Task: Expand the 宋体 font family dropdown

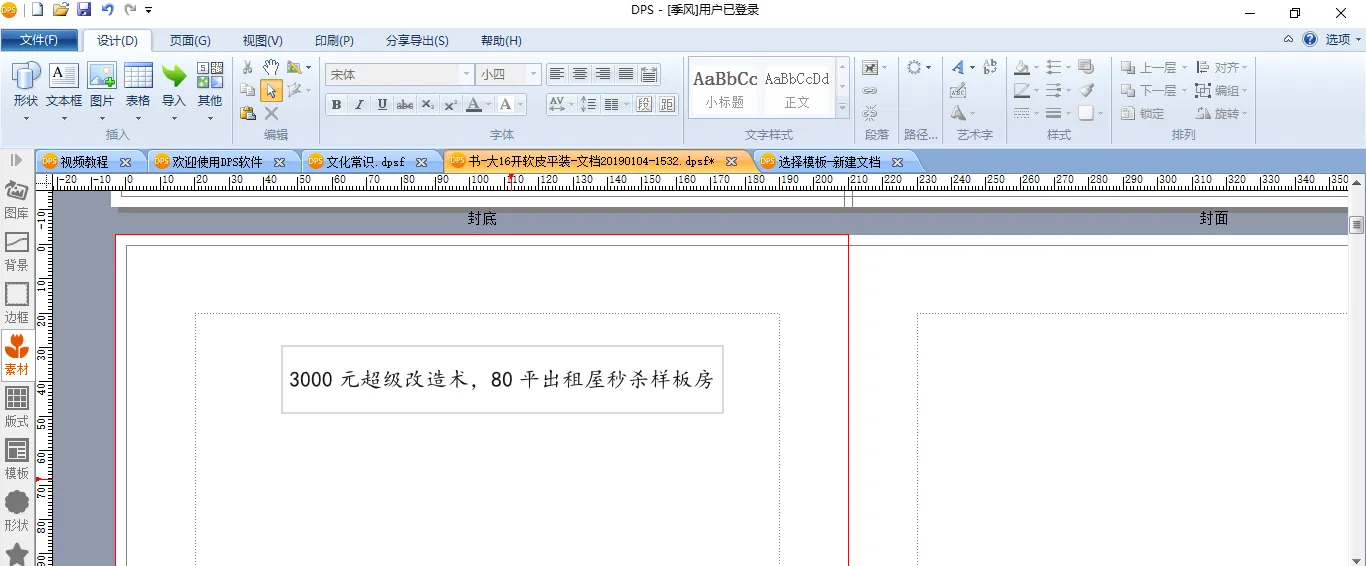Action: point(466,75)
